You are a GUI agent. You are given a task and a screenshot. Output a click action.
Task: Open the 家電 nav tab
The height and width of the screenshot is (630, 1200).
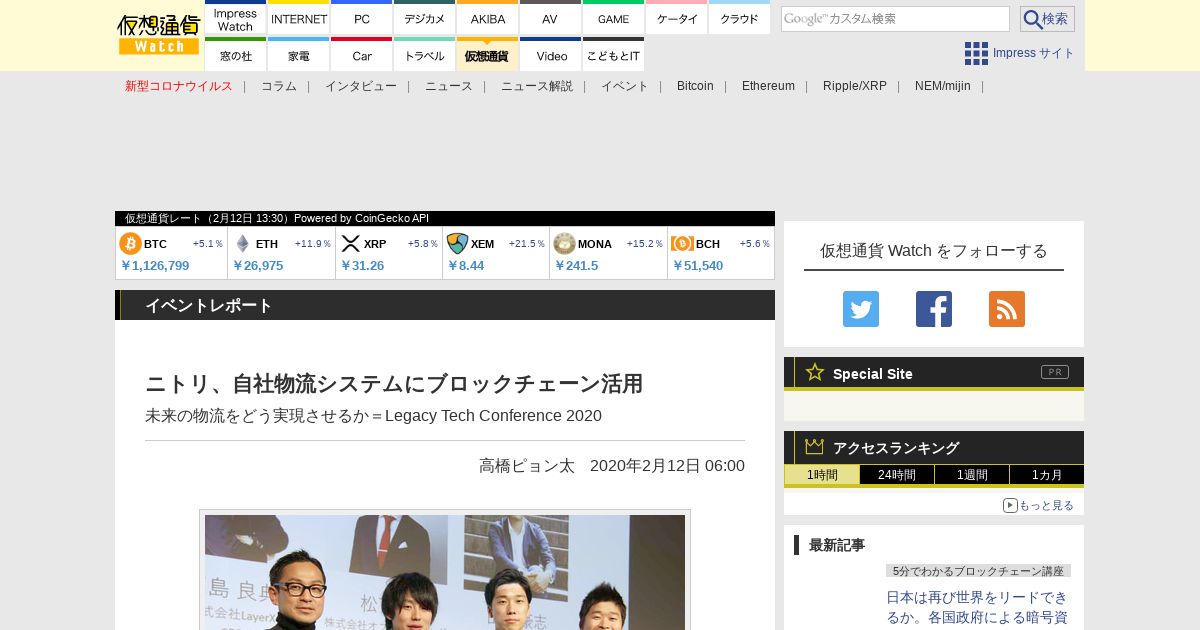point(298,56)
